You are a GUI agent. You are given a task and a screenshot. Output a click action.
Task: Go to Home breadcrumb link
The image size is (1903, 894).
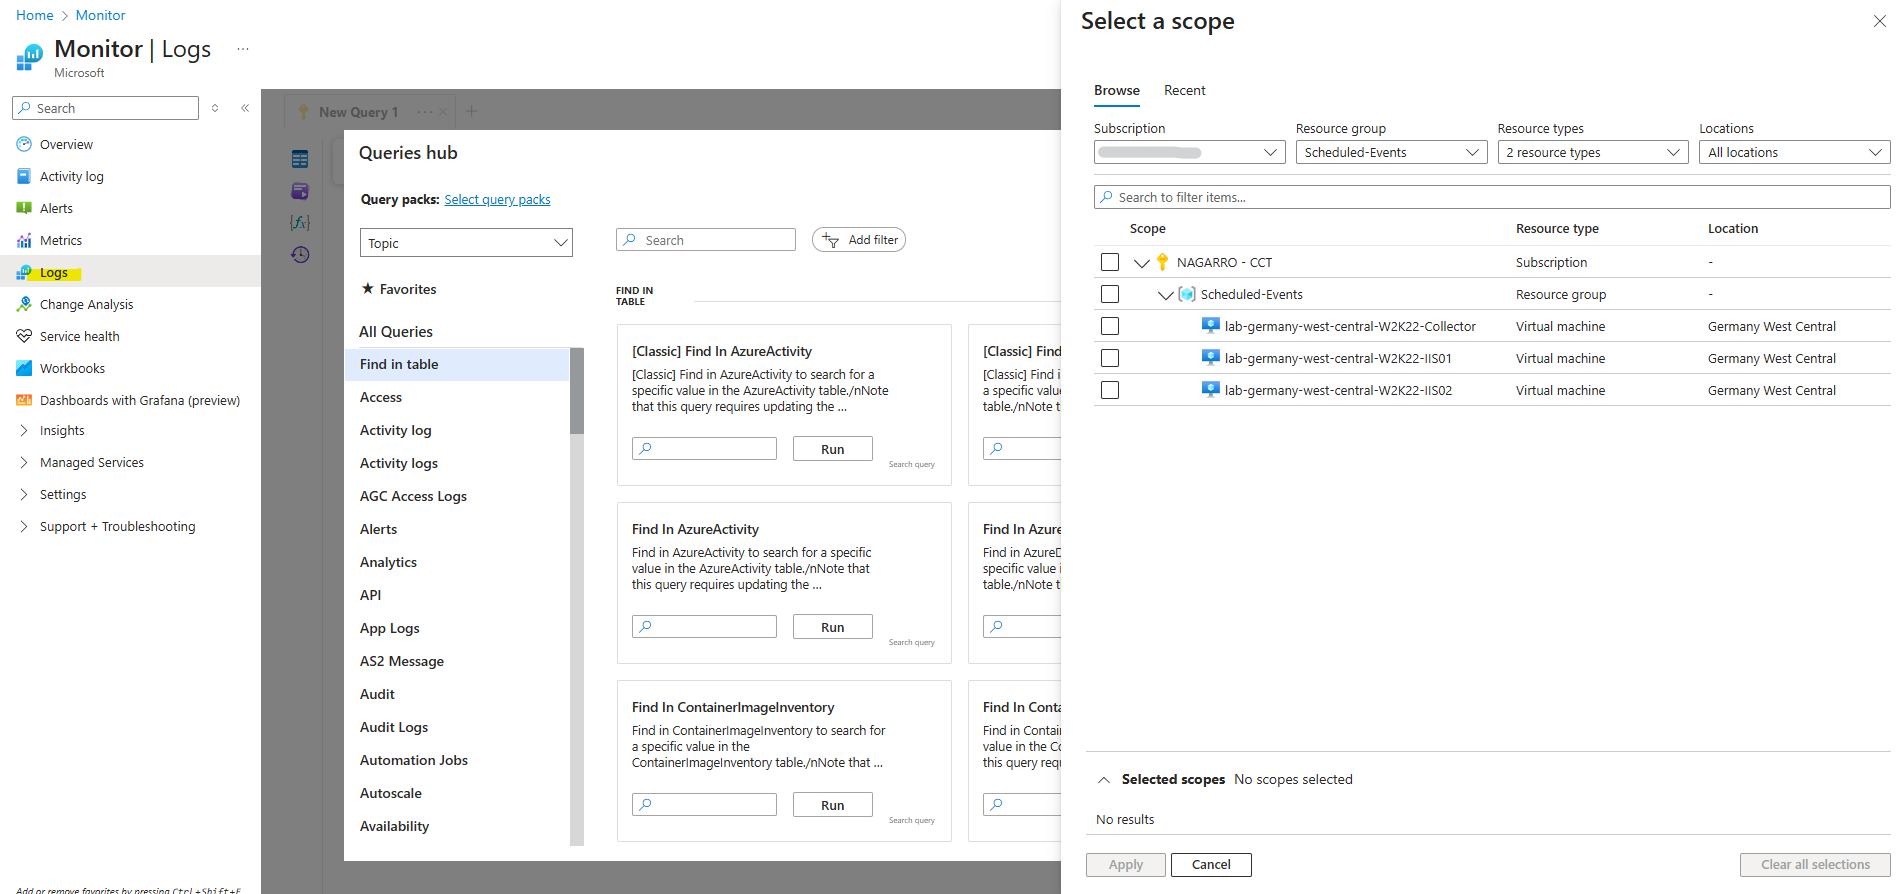(35, 15)
